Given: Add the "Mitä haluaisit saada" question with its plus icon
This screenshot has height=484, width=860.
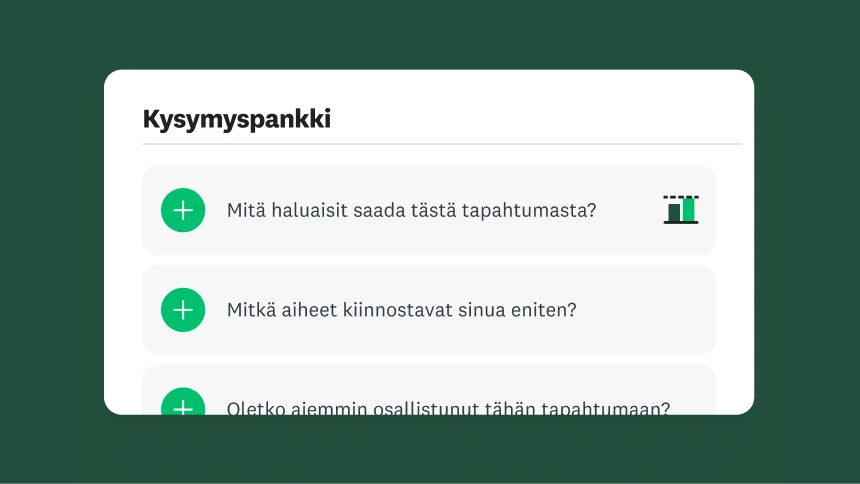Looking at the screenshot, I should pyautogui.click(x=183, y=210).
